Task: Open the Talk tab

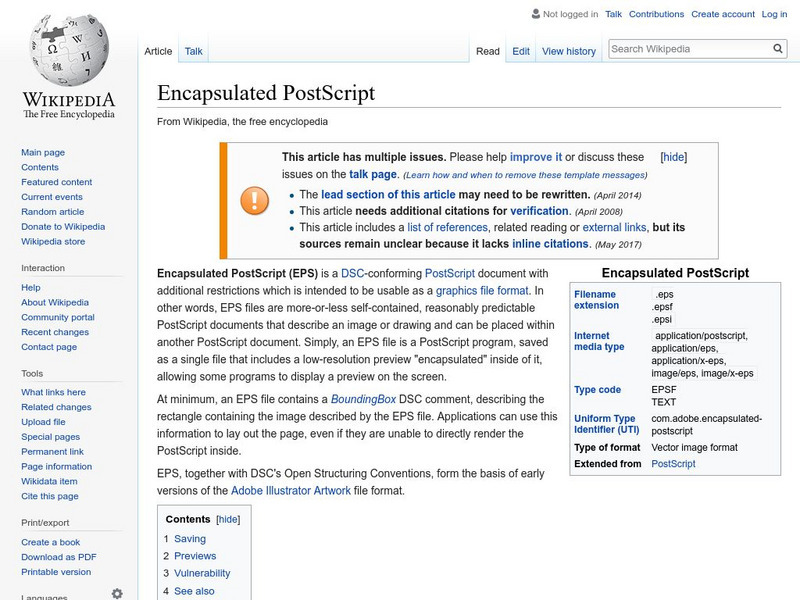Action: (193, 51)
